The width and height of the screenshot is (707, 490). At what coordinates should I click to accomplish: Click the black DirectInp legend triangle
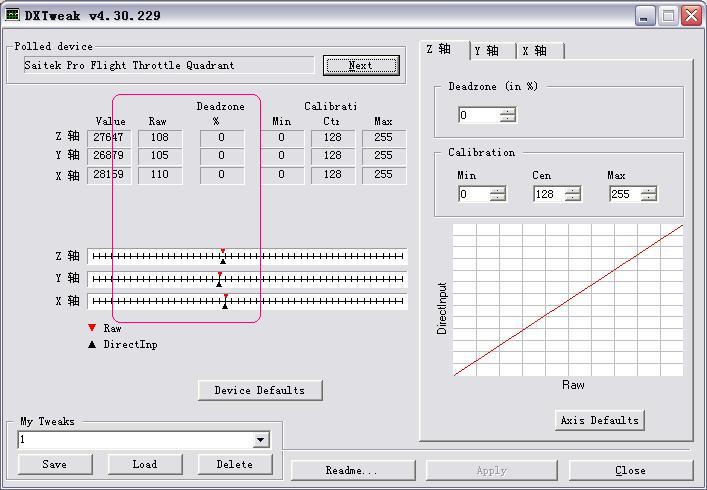[x=92, y=344]
